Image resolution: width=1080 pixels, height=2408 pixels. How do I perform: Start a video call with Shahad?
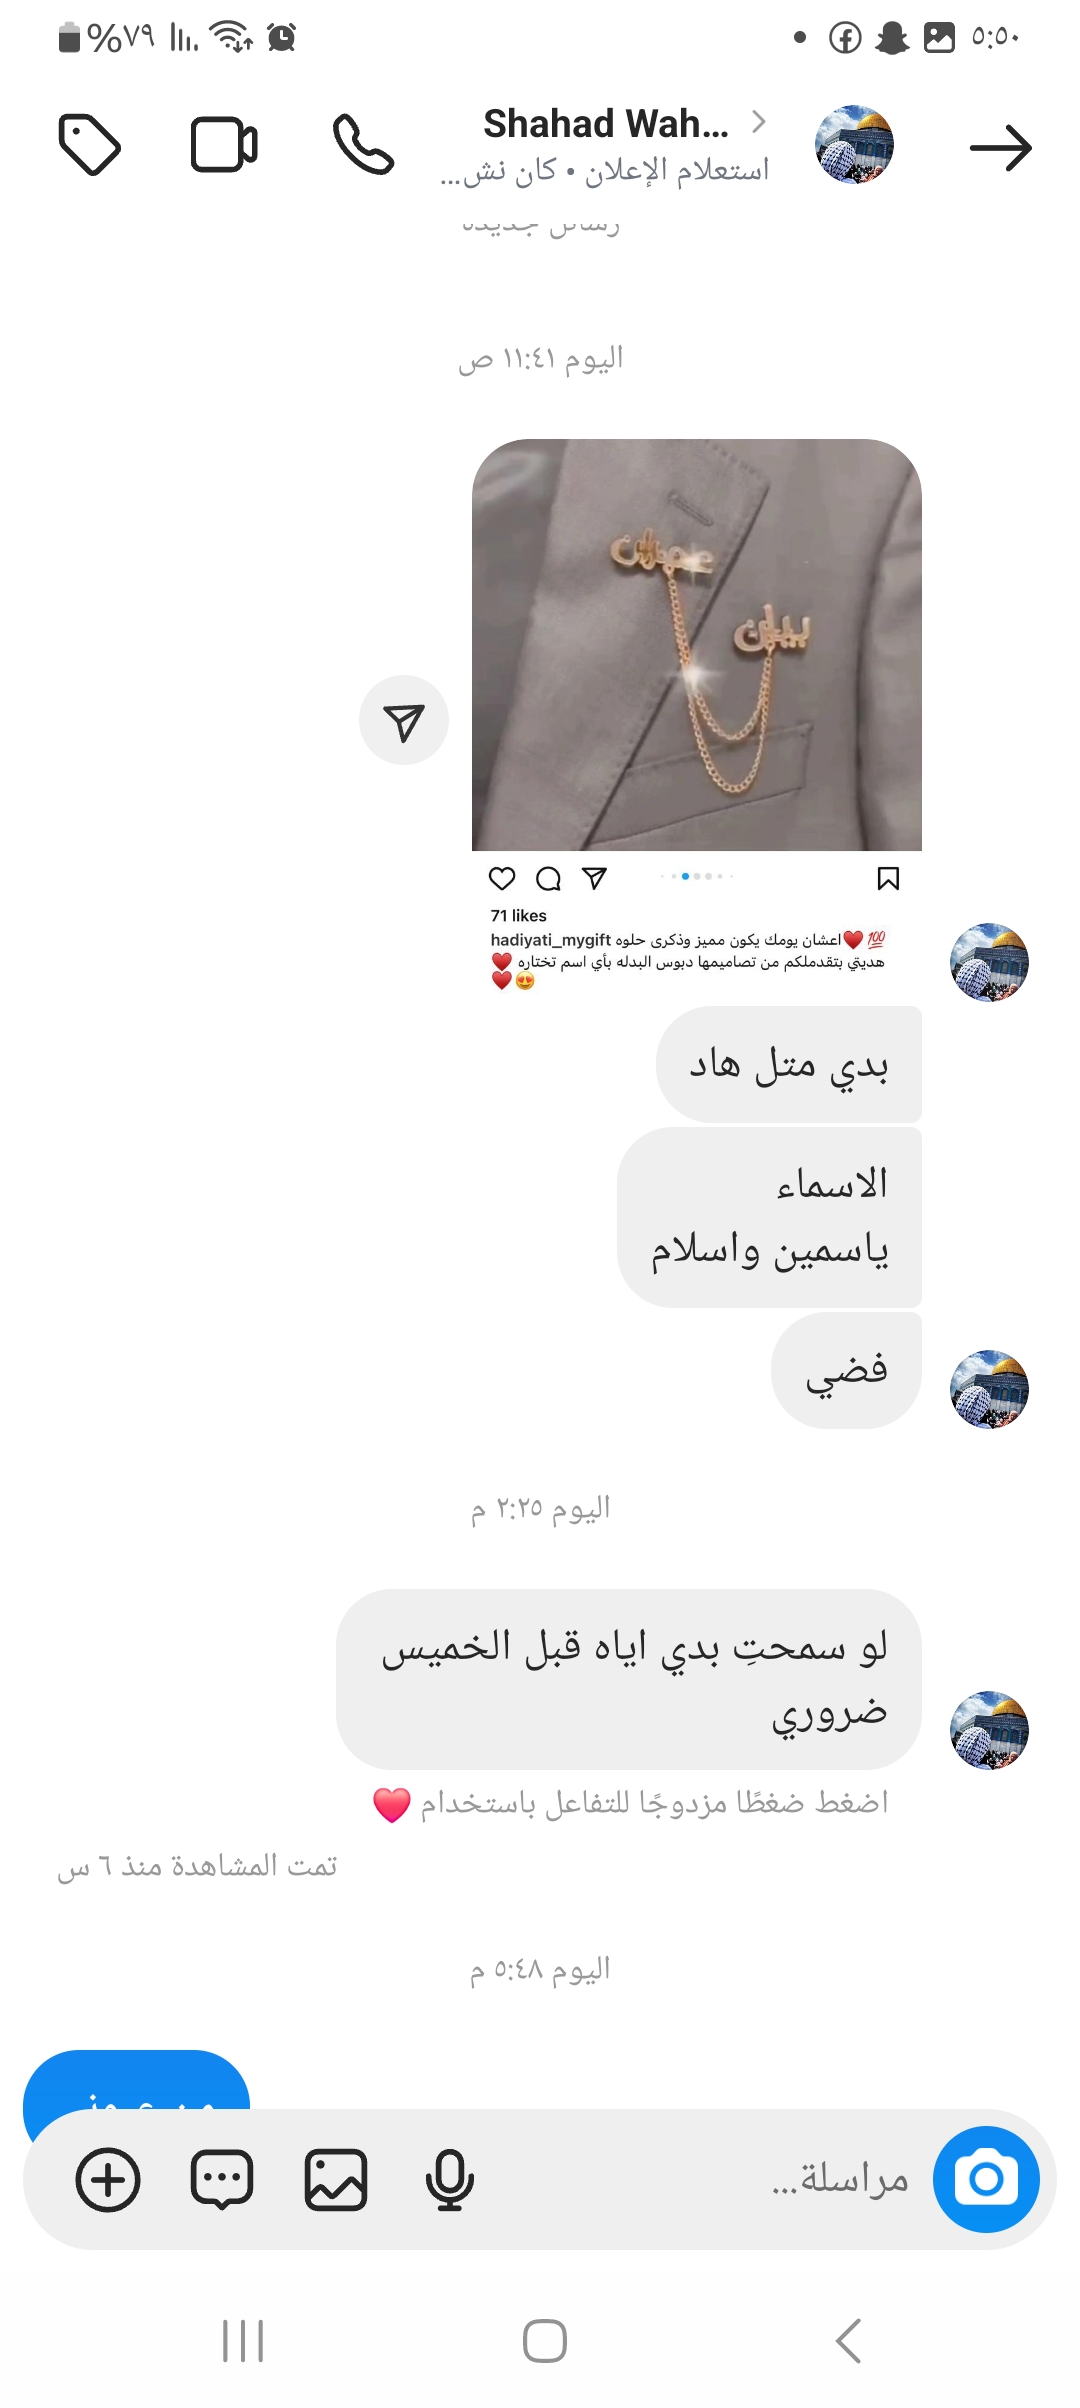point(224,146)
